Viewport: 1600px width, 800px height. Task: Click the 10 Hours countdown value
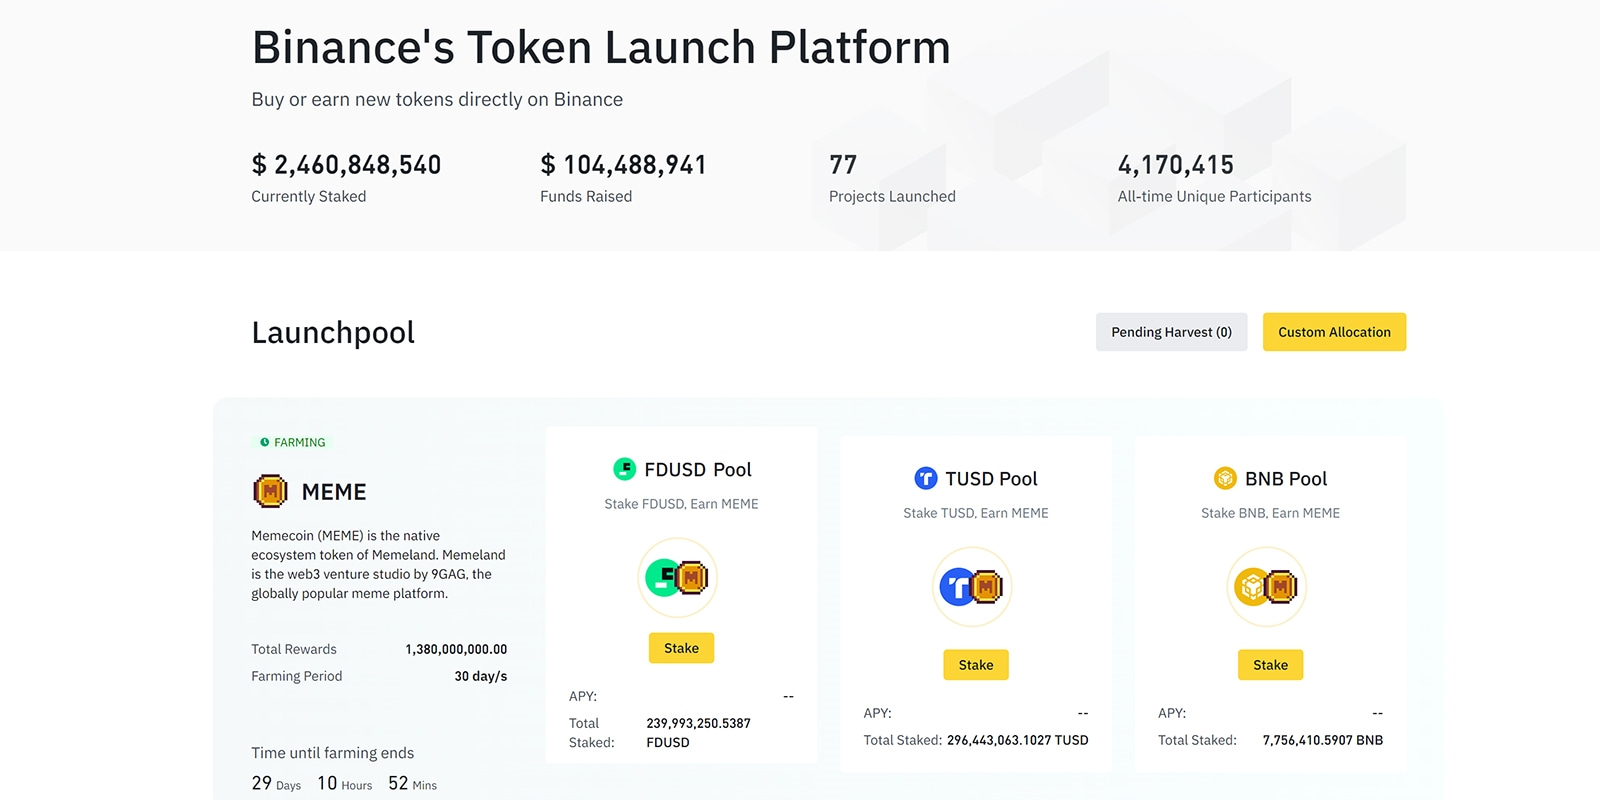[344, 783]
